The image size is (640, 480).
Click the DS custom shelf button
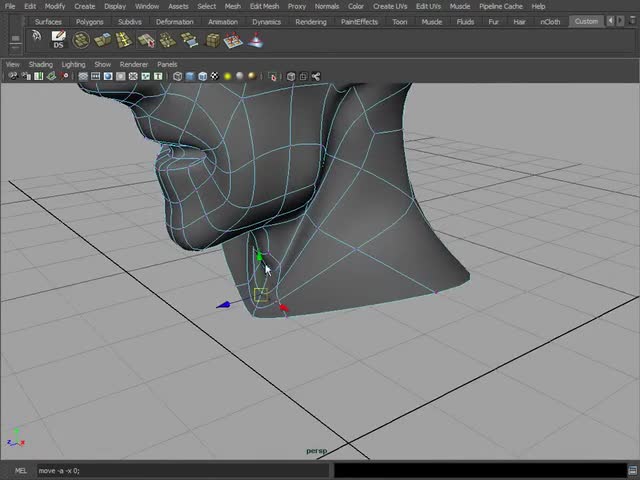(58, 40)
